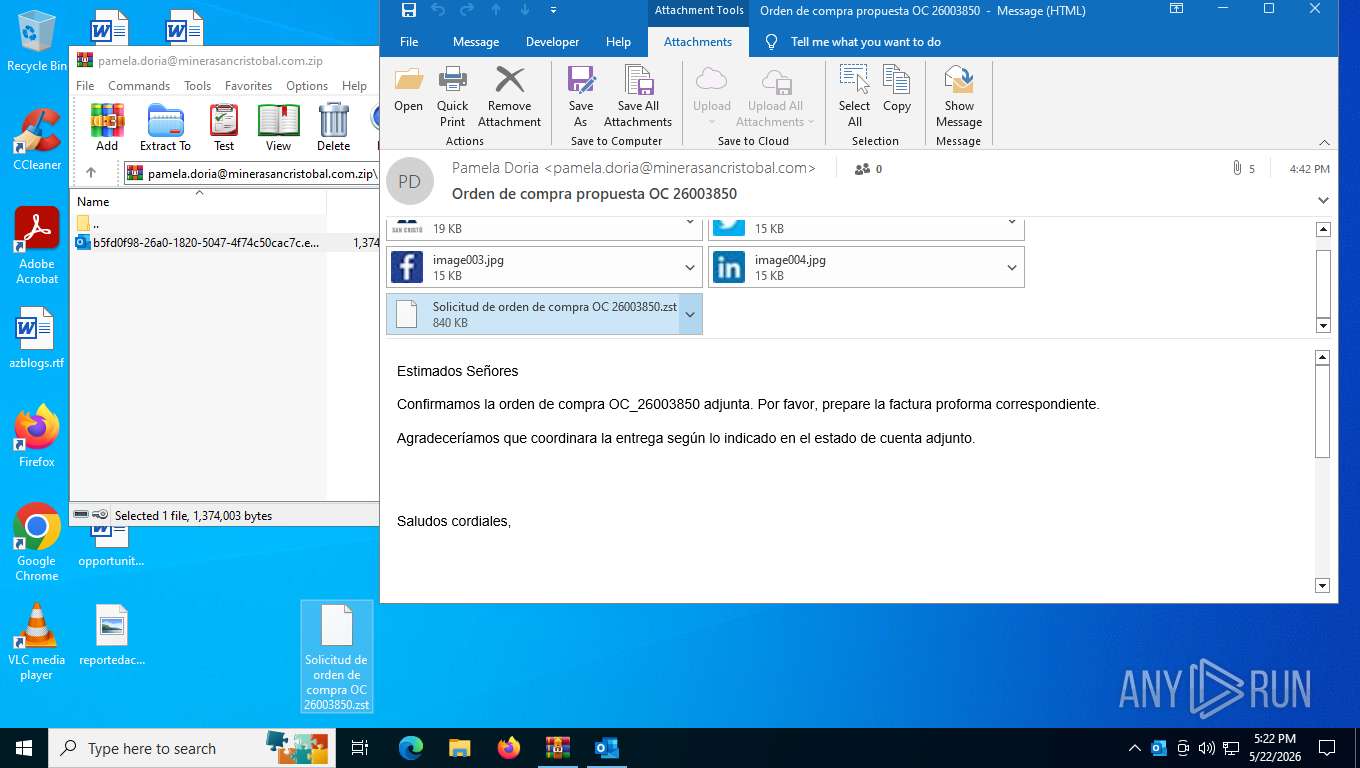Remove Attachment from the message

coord(509,97)
